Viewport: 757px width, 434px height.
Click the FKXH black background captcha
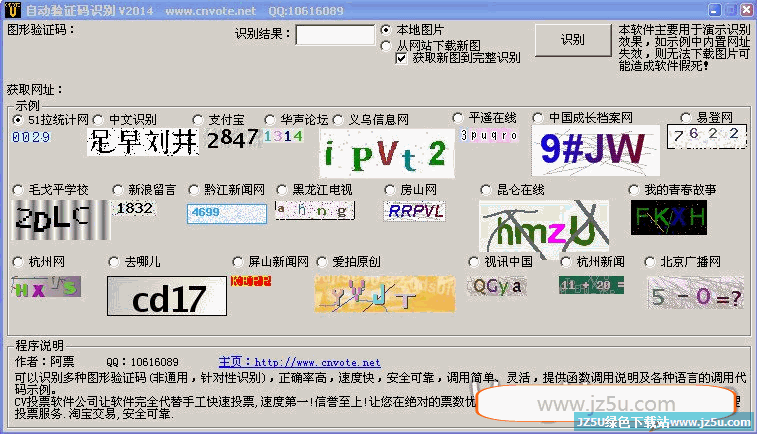point(669,218)
